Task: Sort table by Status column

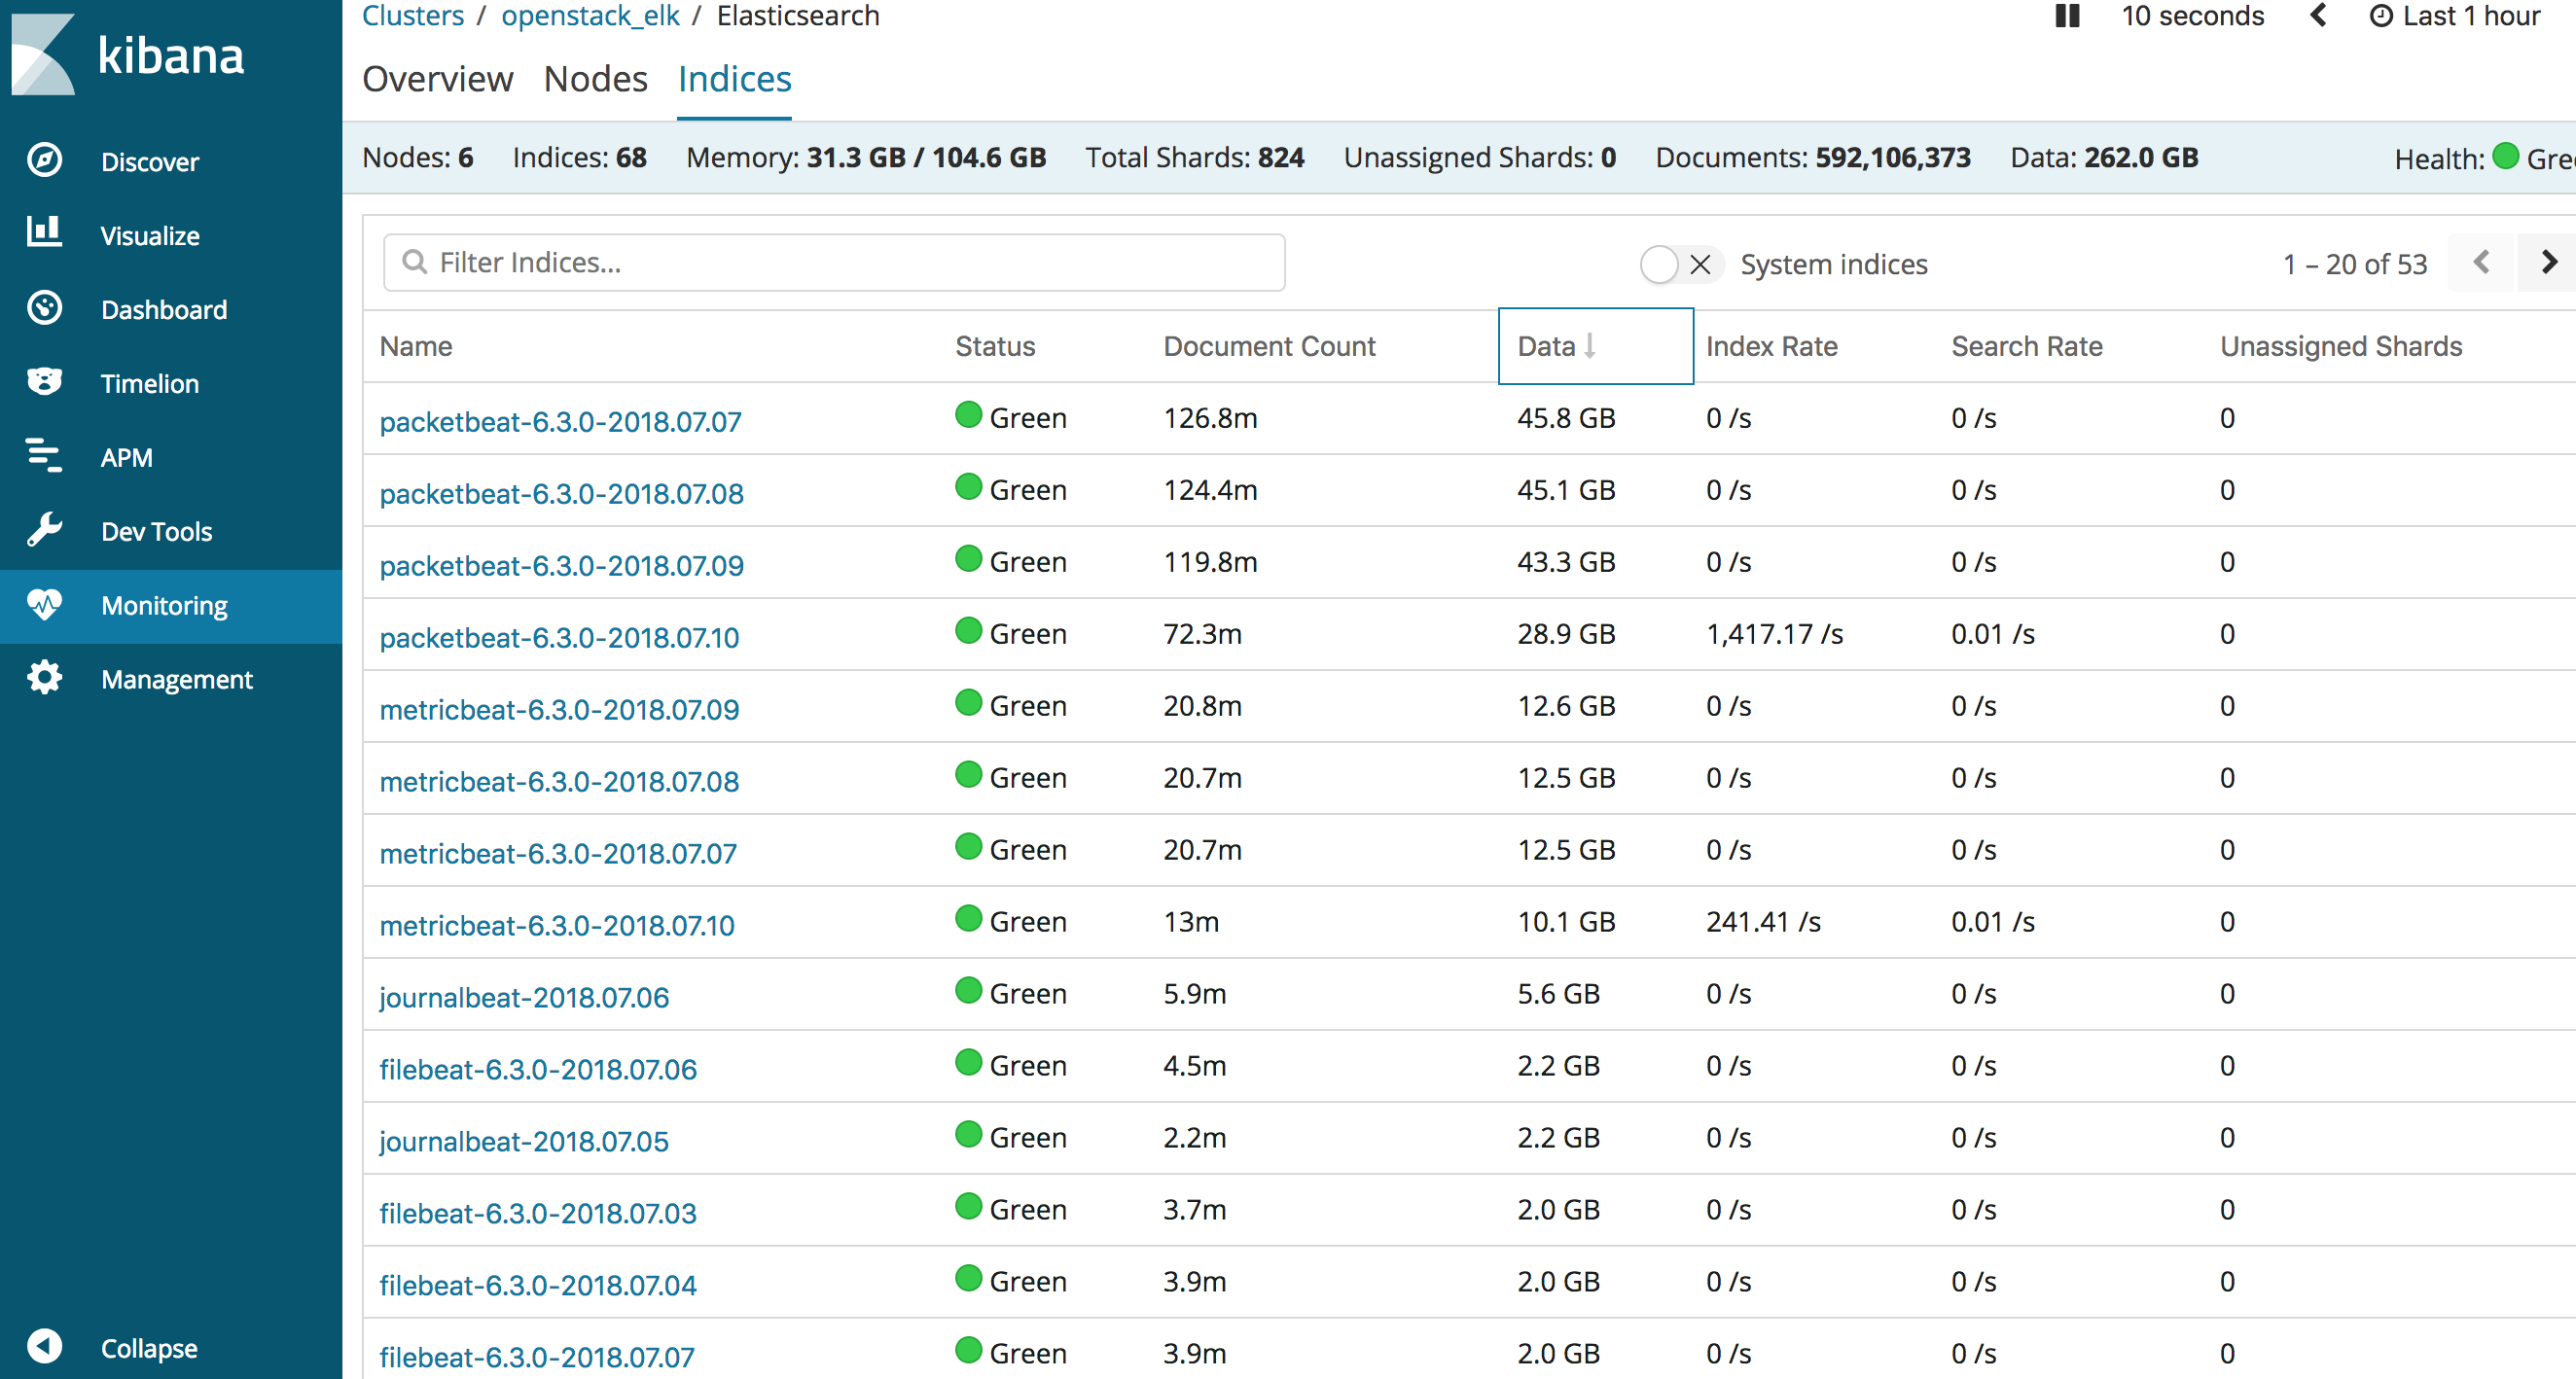Action: (995, 346)
